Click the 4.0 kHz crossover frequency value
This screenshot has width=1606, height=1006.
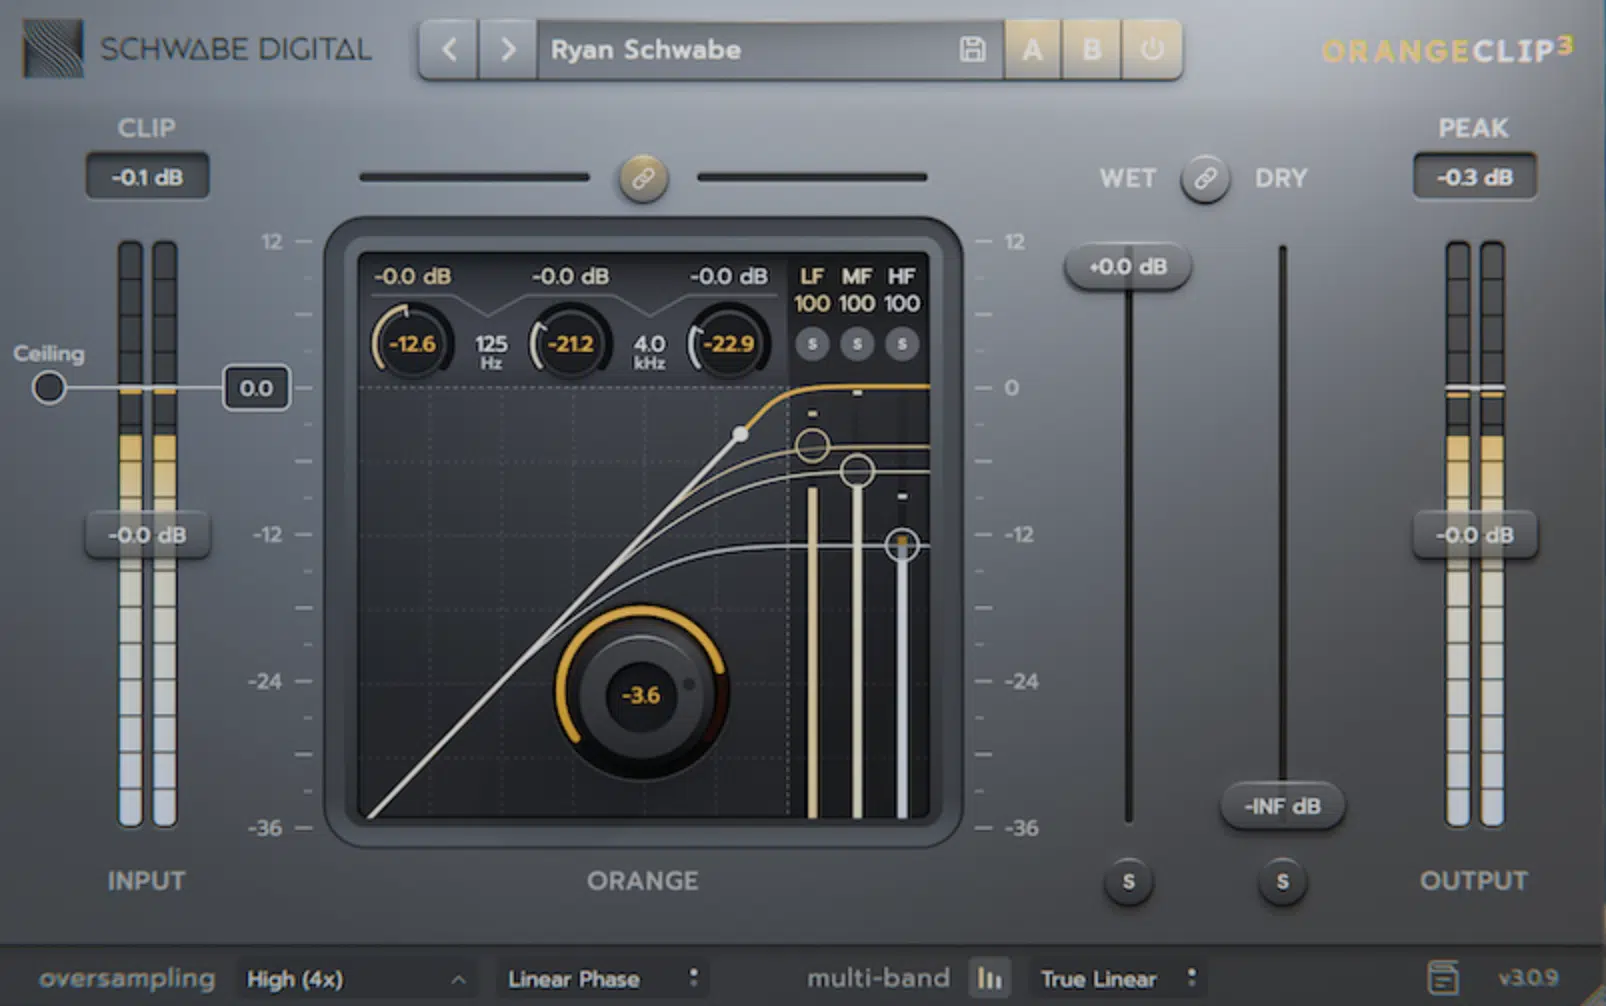[649, 351]
